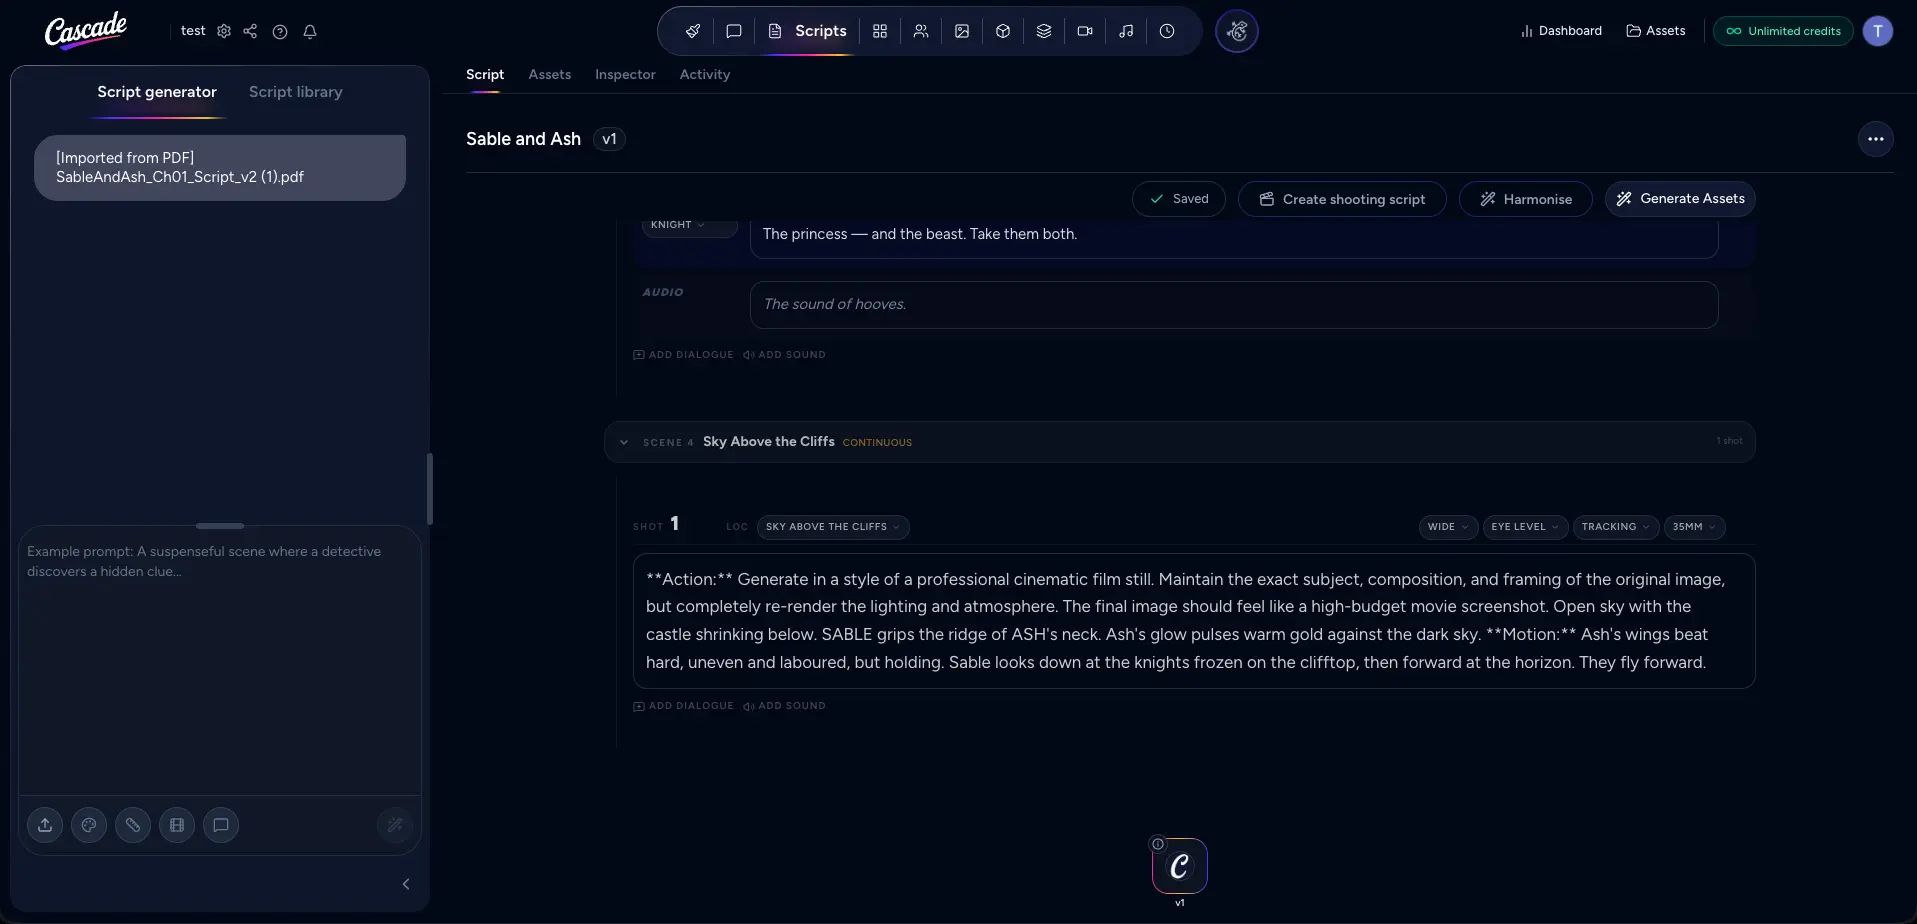This screenshot has height=924, width=1917.
Task: Click the ruler icon below prompt box
Action: [133, 825]
